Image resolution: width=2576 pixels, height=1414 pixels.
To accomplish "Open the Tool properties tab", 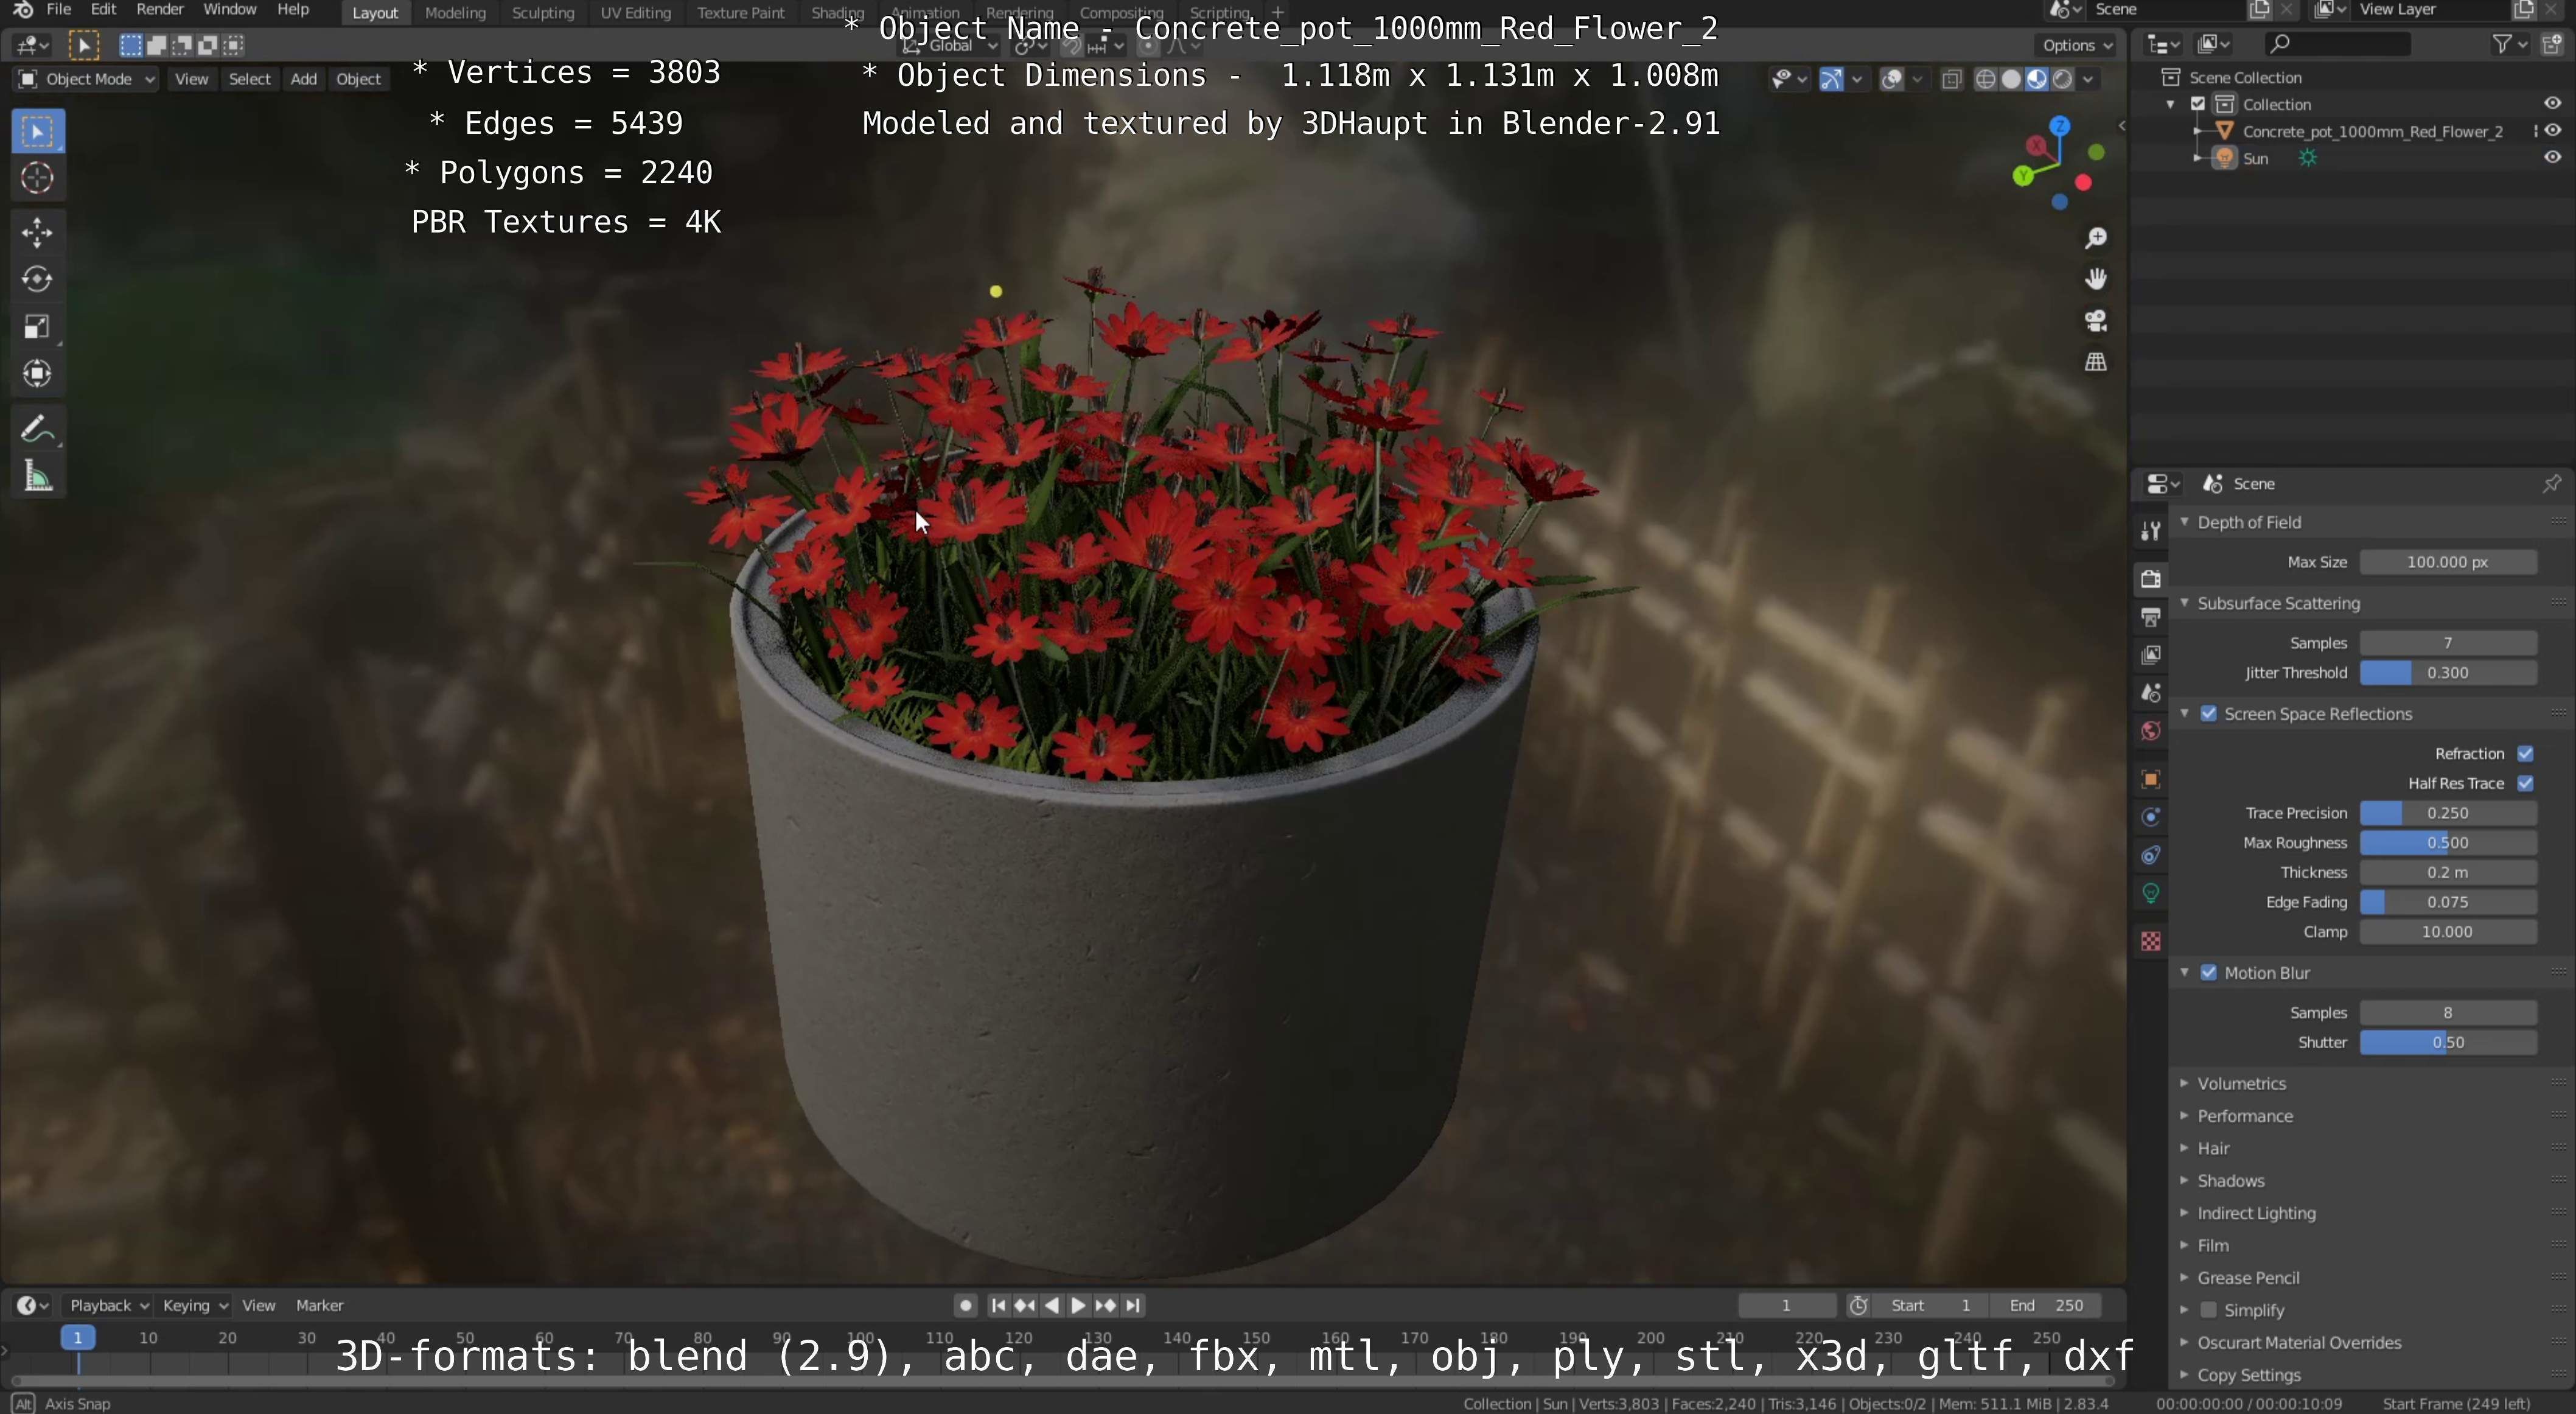I will (x=2151, y=531).
